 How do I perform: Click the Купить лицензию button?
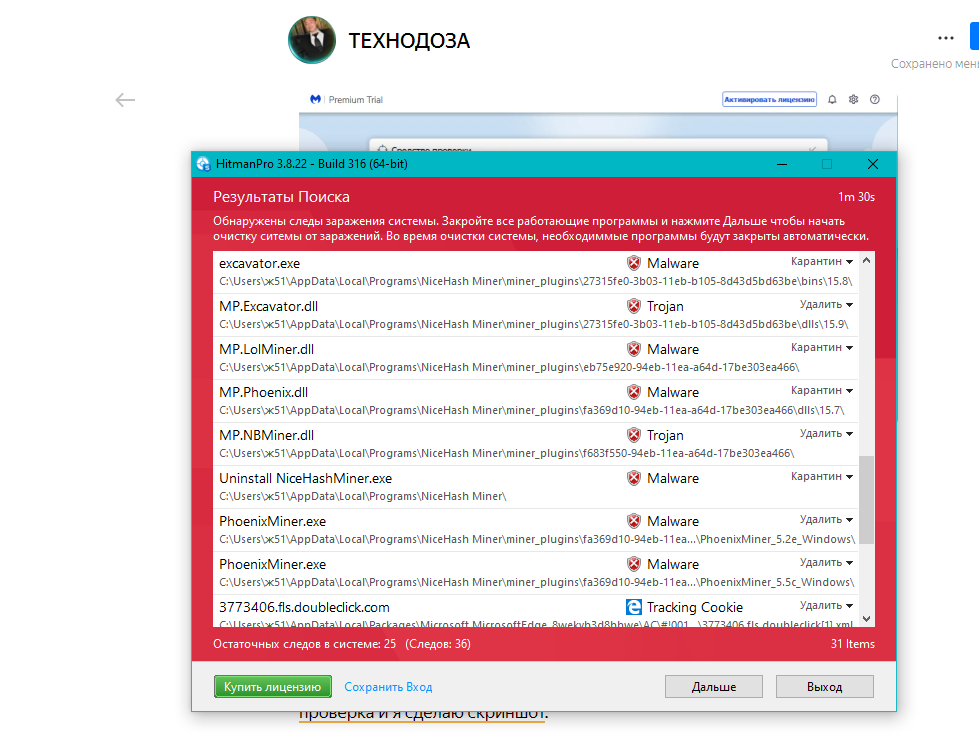272,686
